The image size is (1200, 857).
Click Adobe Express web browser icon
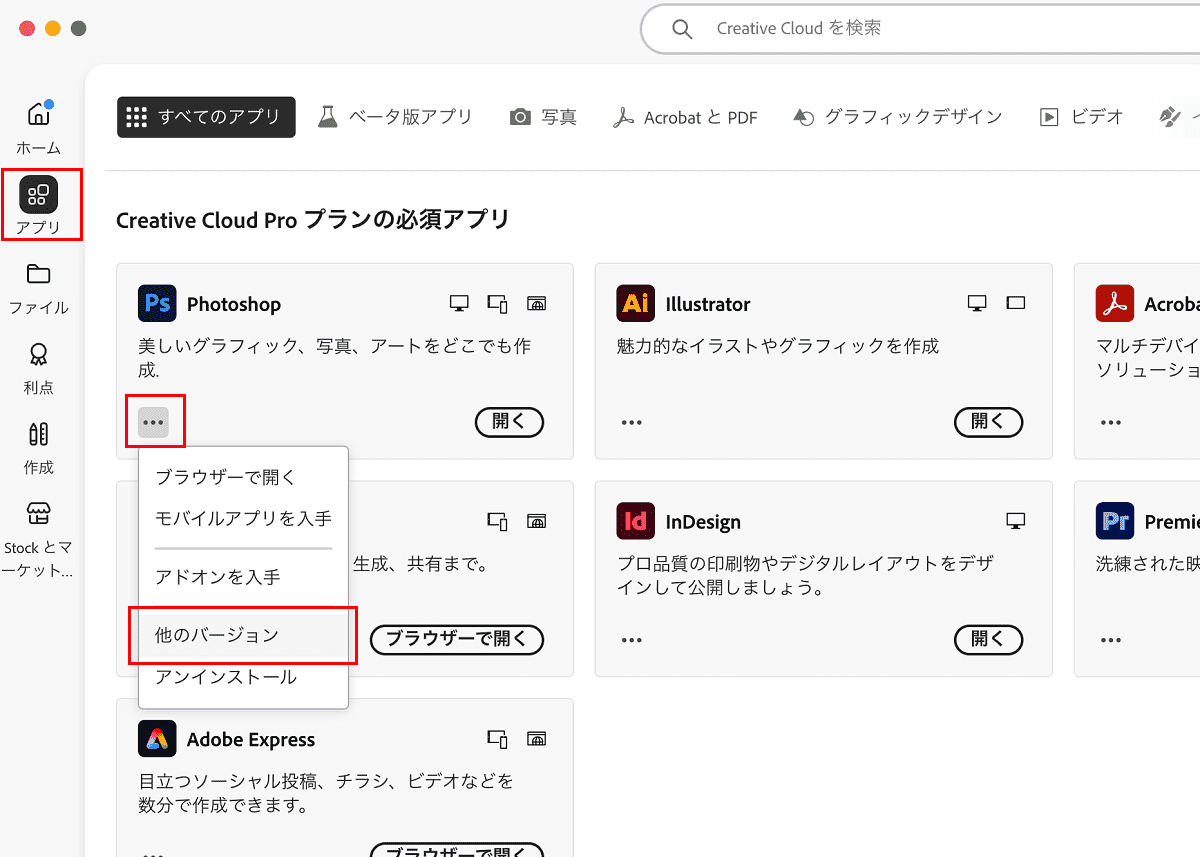(537, 739)
